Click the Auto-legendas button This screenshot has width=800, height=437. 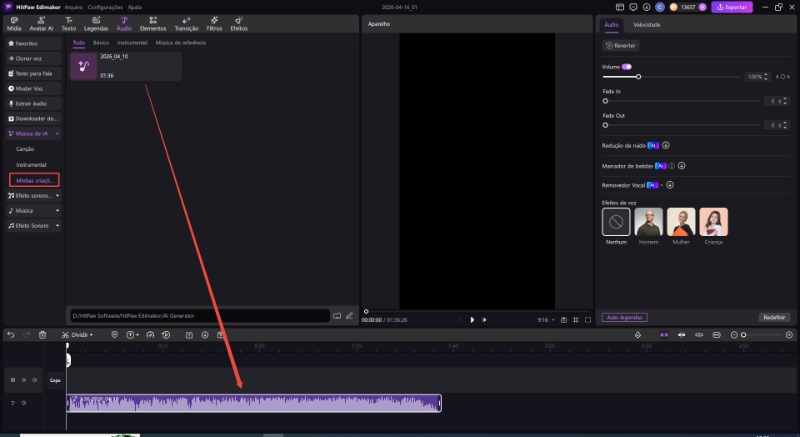pyautogui.click(x=624, y=317)
